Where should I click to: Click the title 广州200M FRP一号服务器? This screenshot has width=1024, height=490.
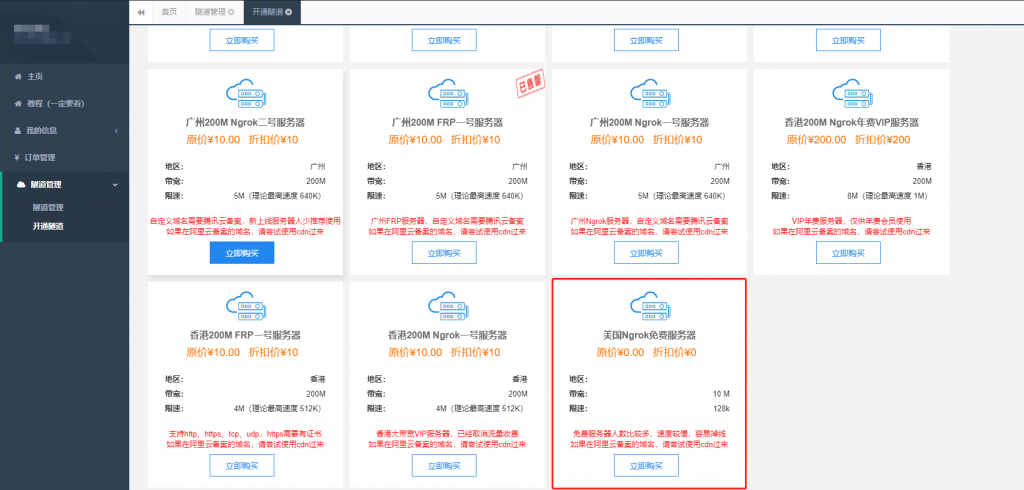tap(447, 123)
